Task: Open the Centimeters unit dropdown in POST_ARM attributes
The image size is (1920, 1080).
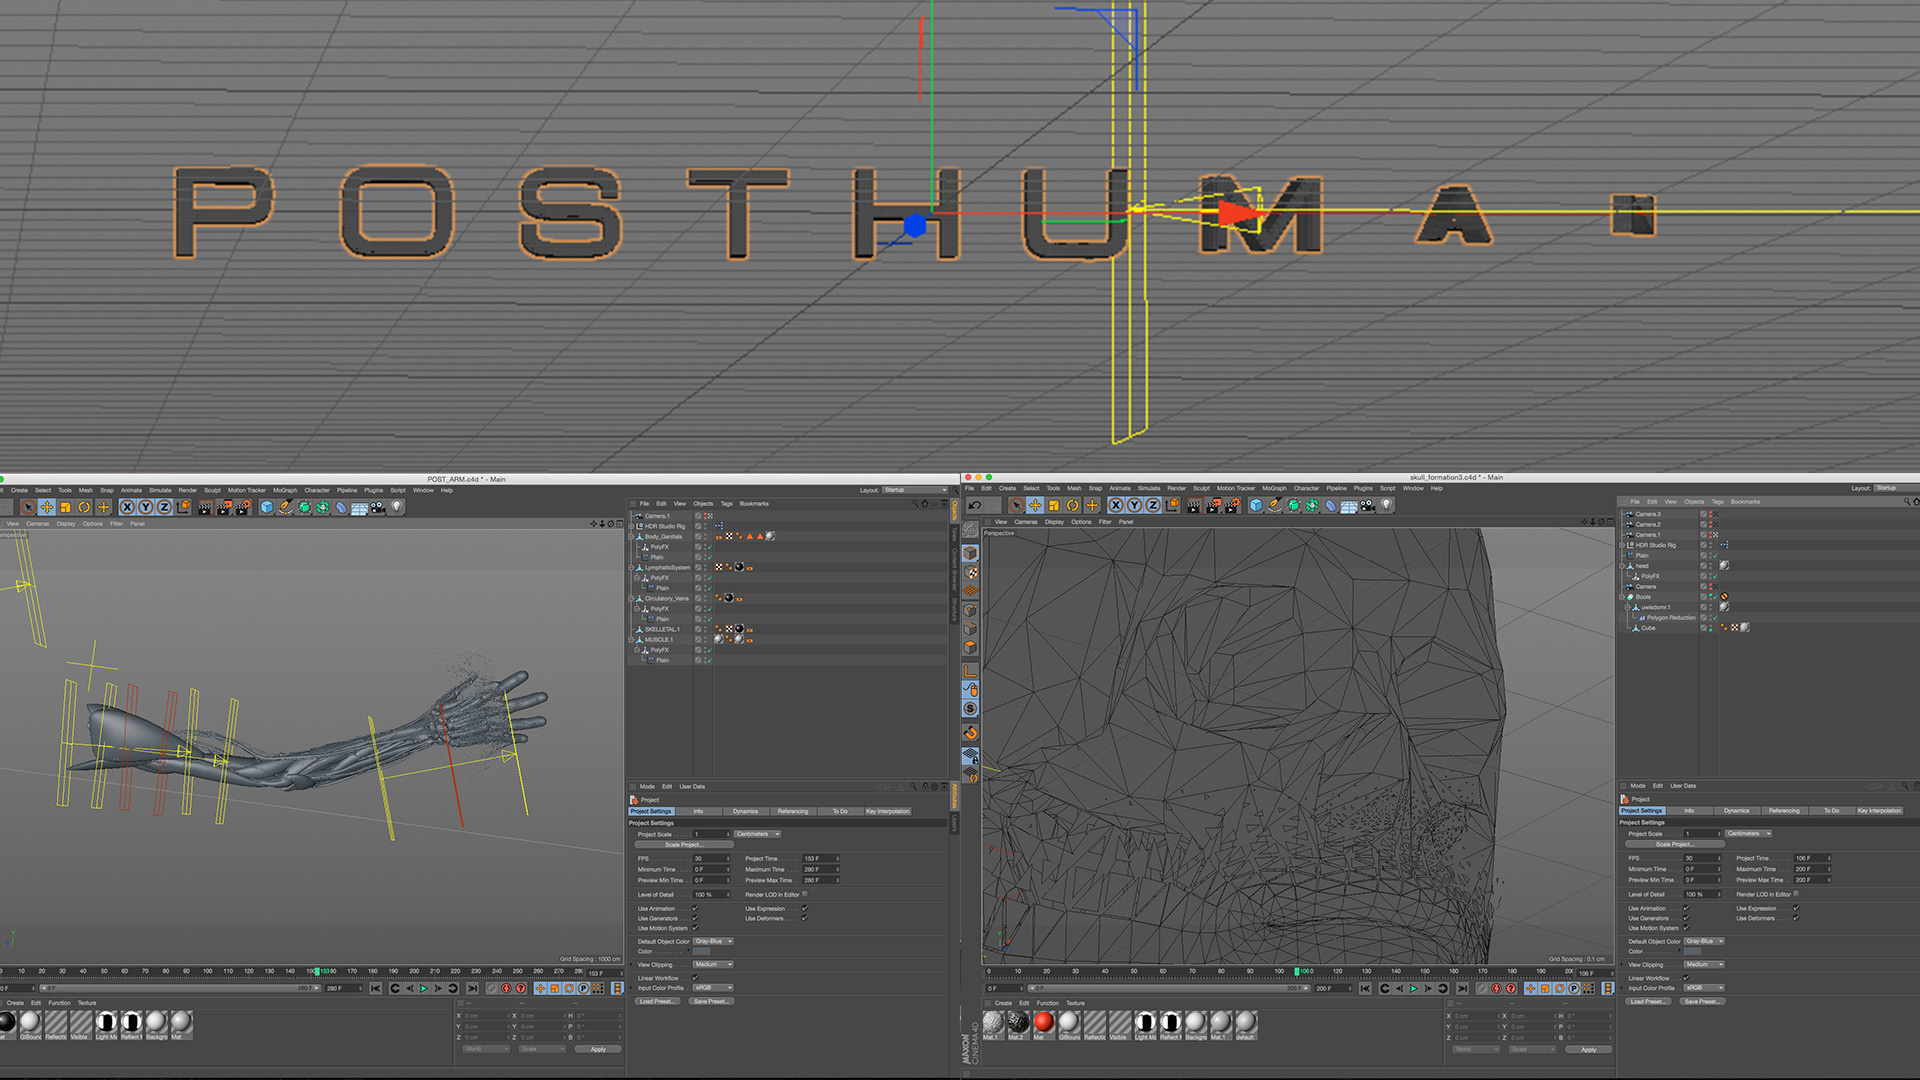Action: click(757, 834)
